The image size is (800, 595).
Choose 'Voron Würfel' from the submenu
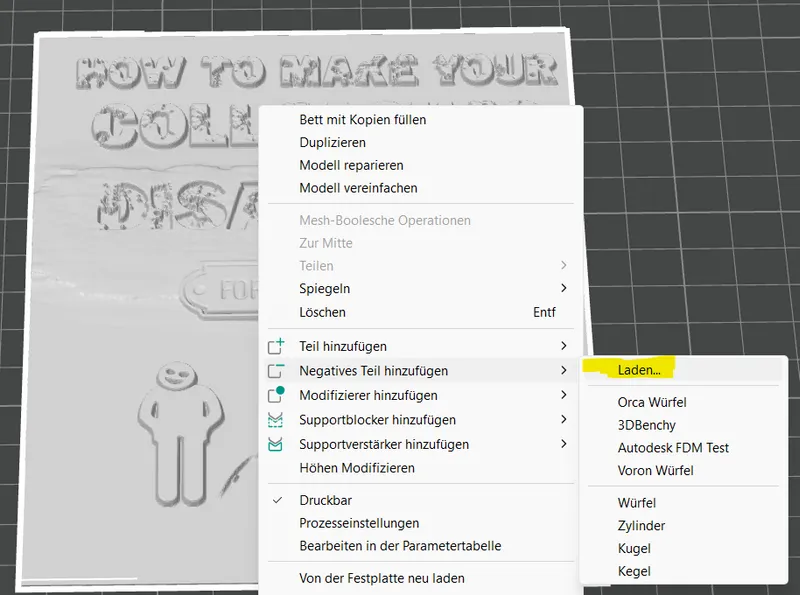655,471
